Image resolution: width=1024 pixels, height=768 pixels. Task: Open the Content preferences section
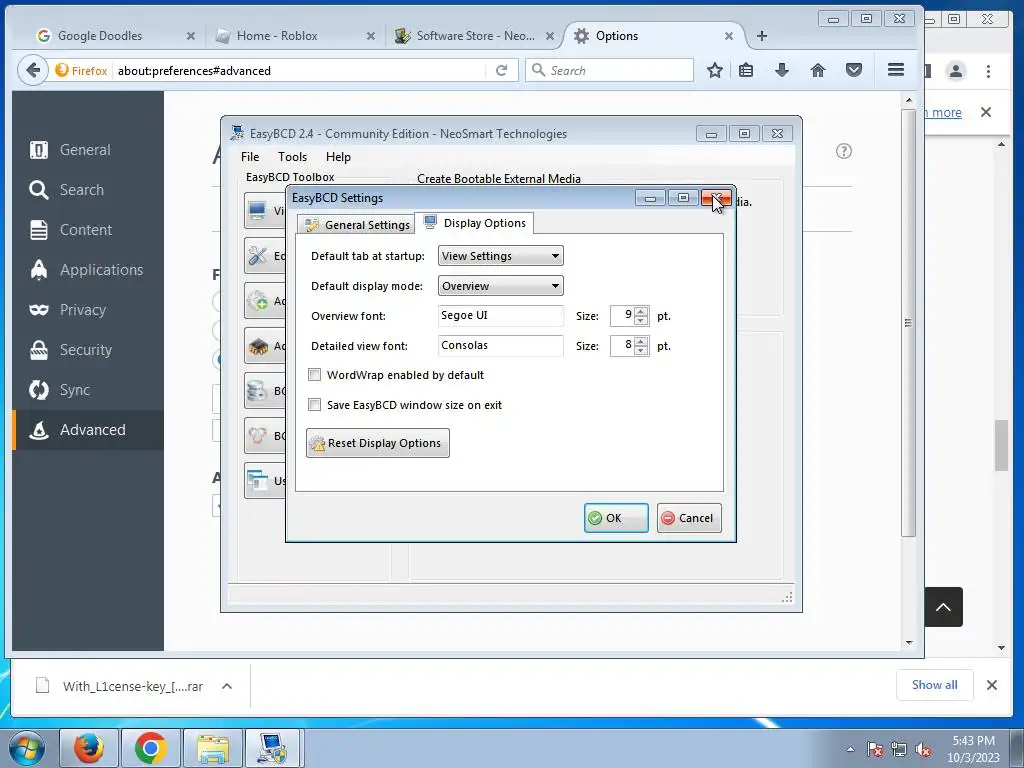tap(88, 230)
